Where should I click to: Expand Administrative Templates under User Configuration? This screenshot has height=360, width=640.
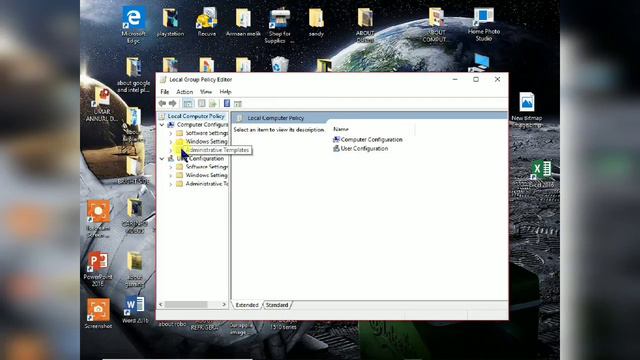[x=171, y=184]
